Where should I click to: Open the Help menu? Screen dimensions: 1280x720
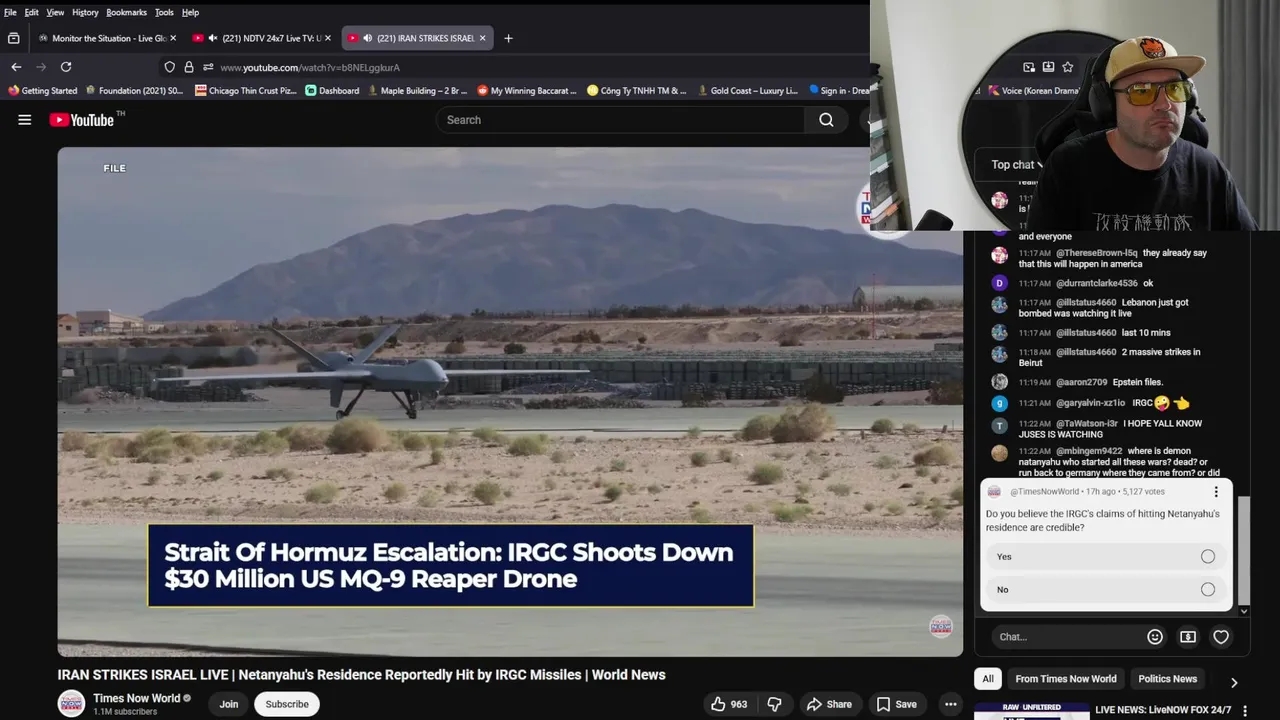190,12
